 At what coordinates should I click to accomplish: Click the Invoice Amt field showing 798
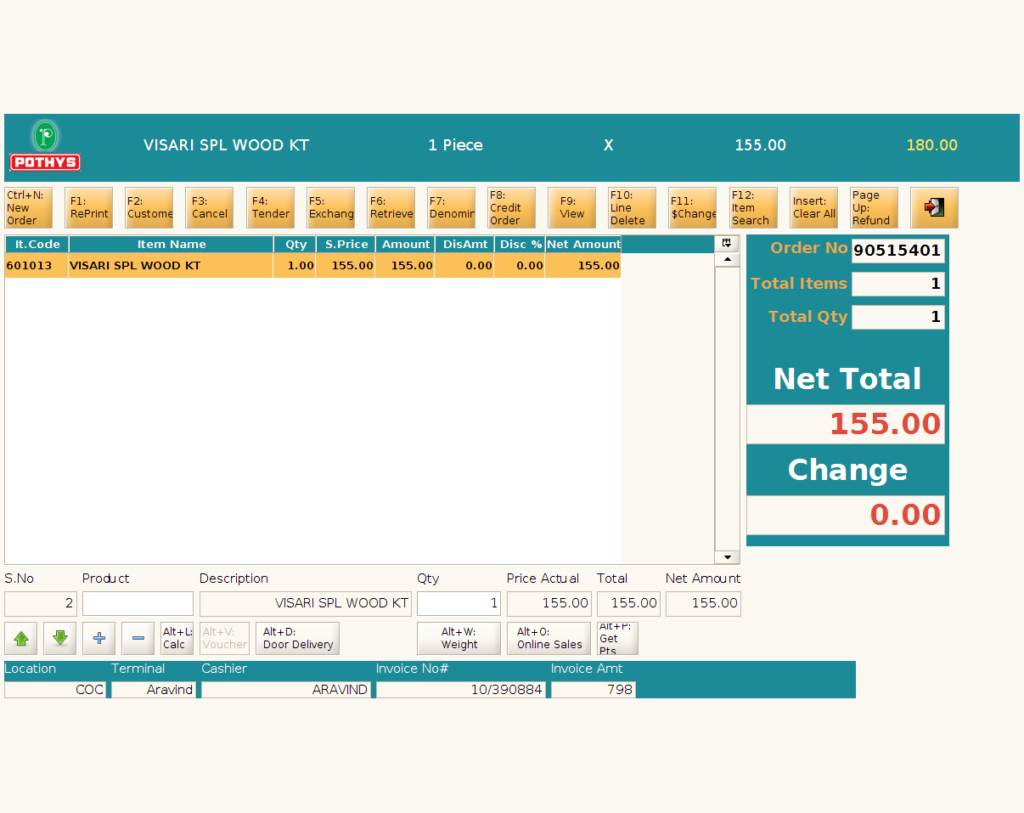click(x=593, y=690)
